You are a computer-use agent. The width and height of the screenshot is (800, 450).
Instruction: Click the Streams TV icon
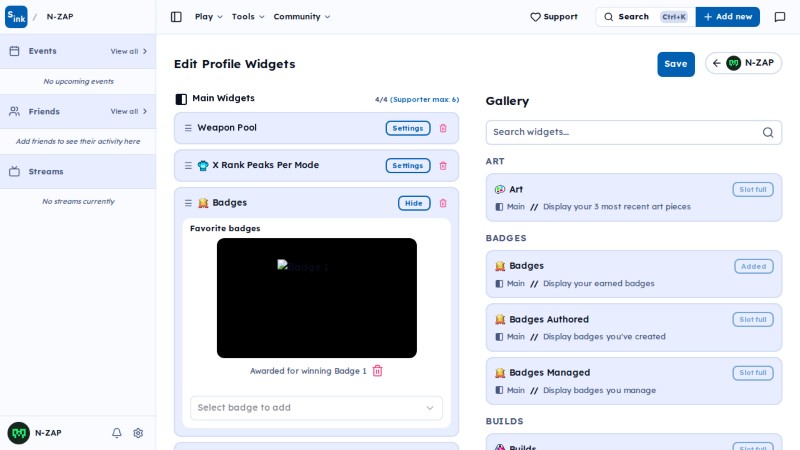click(14, 171)
